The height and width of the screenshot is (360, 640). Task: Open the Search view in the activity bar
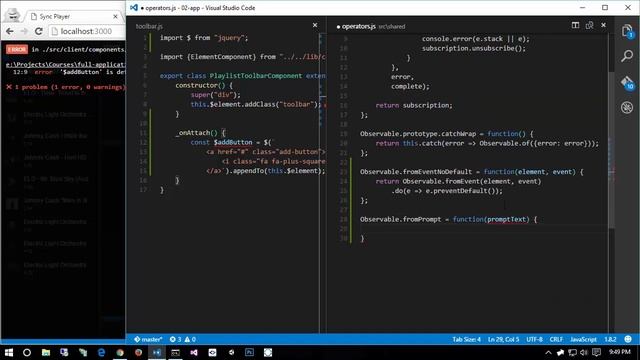627,56
